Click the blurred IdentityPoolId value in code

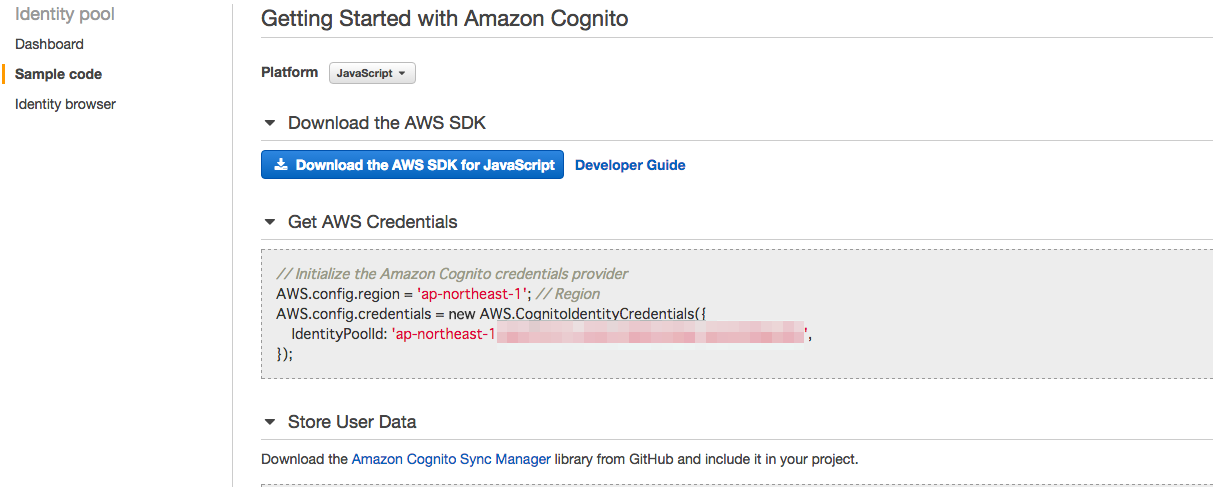tap(650, 334)
